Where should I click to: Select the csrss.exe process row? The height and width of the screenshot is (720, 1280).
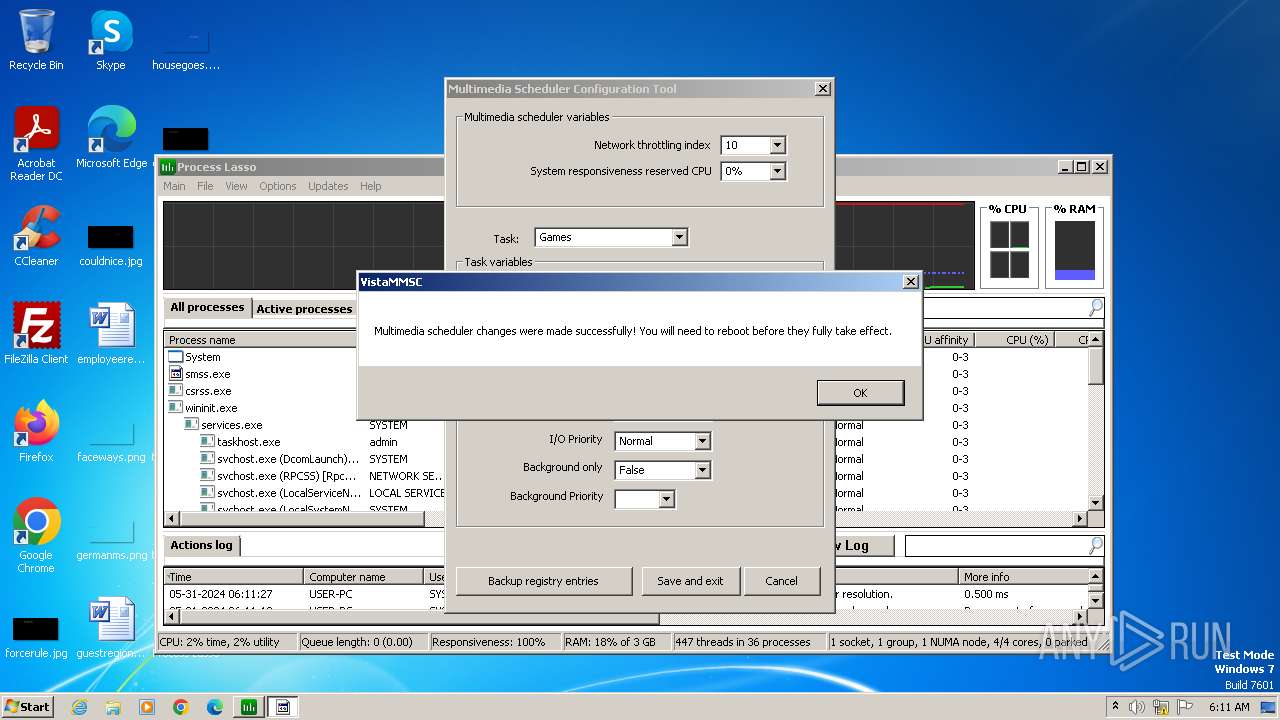(208, 391)
